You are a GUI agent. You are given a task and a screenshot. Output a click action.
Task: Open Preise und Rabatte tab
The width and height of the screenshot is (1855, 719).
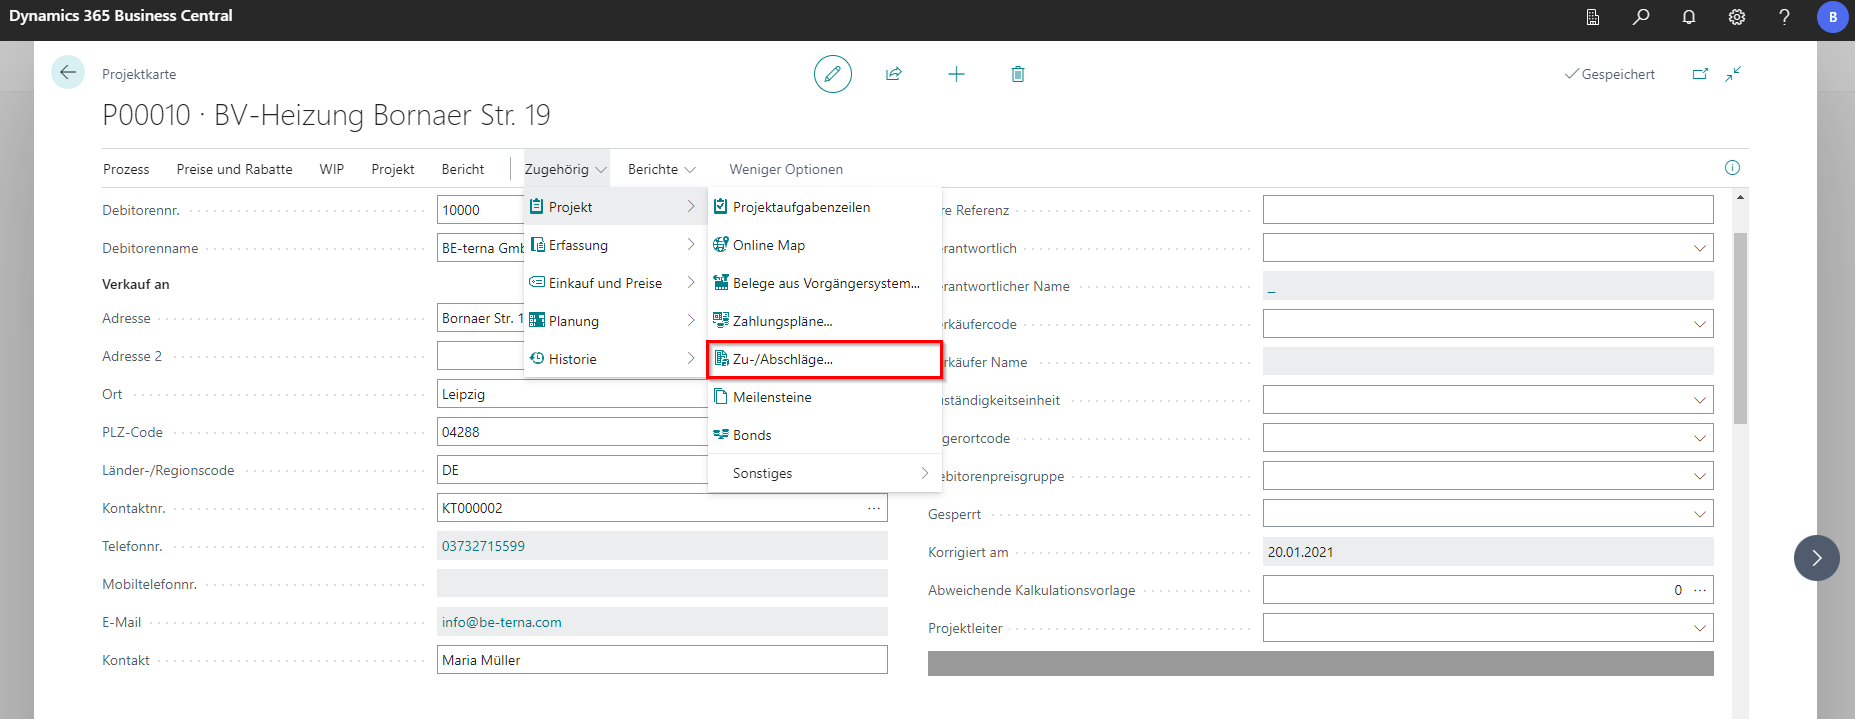[234, 169]
